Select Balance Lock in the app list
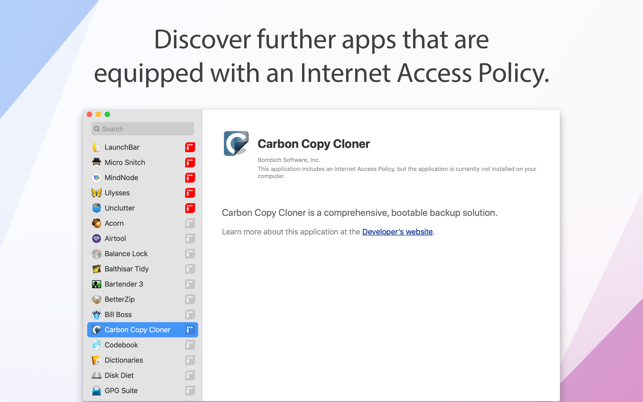This screenshot has height=402, width=643. [142, 254]
